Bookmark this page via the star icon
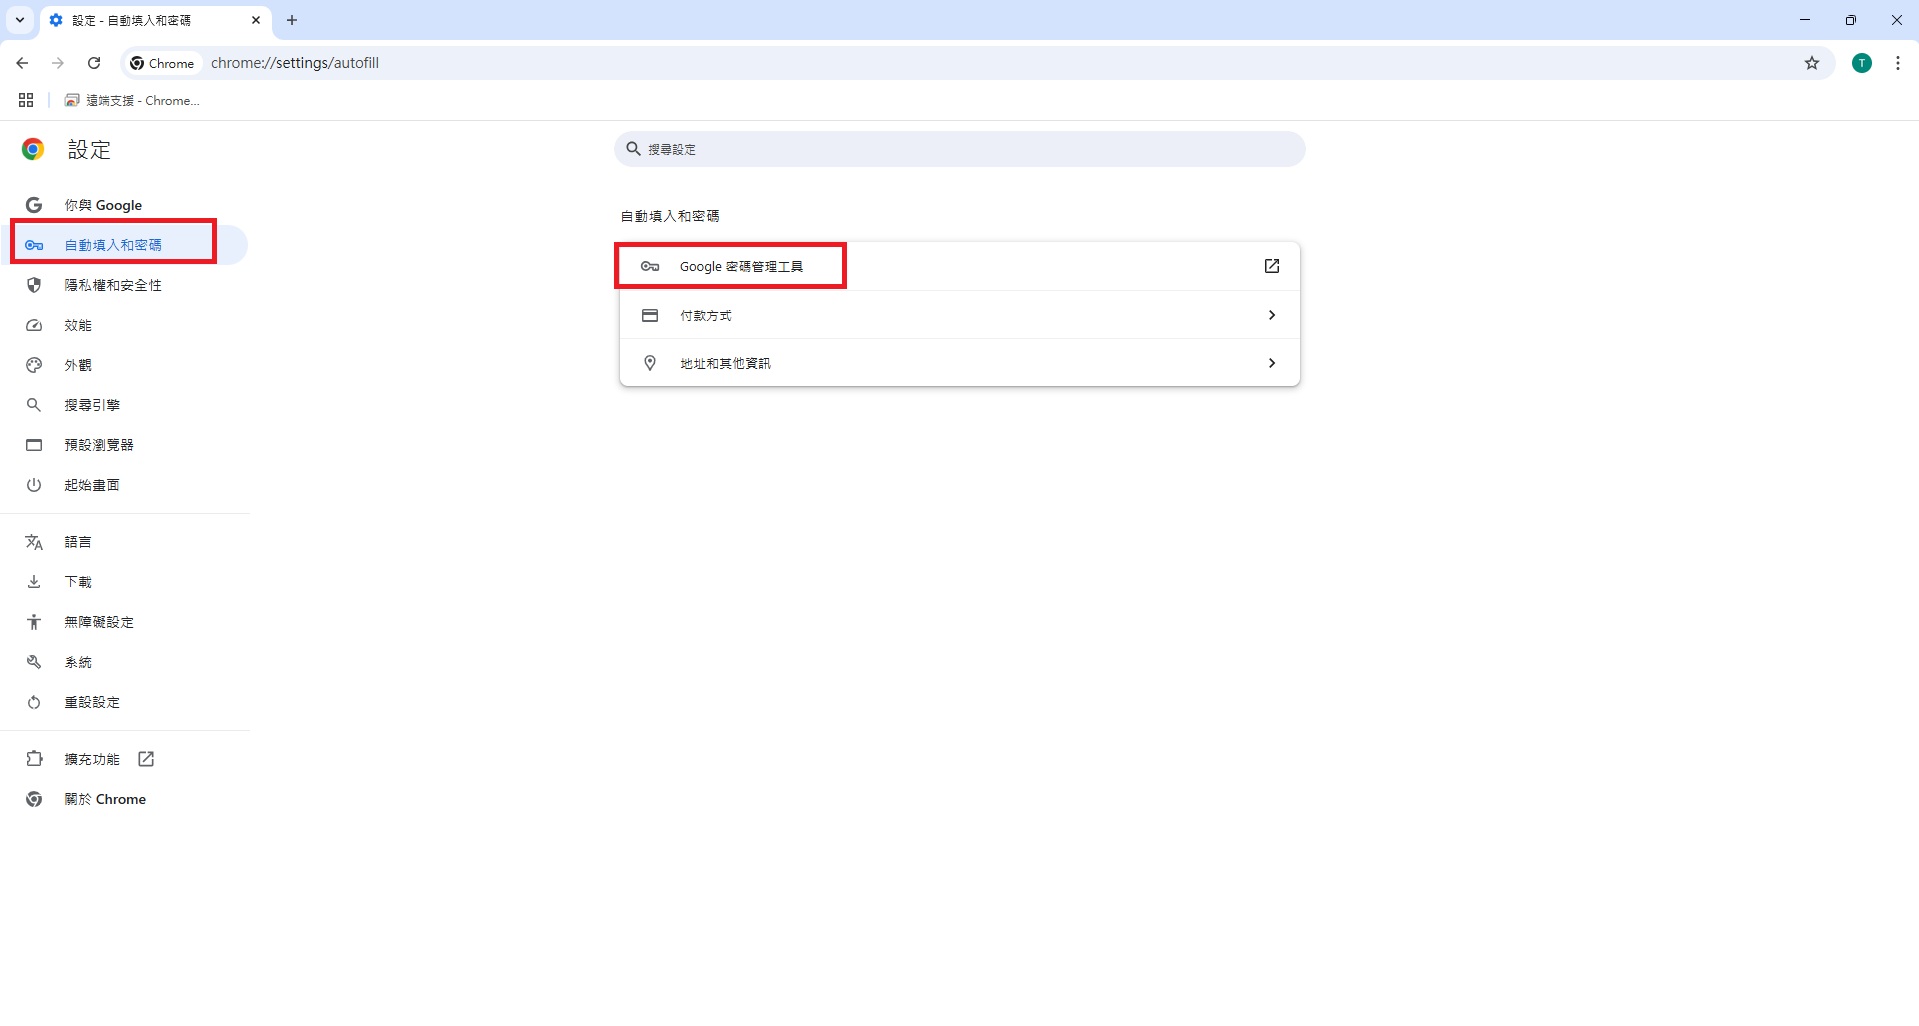Viewport: 1919px width, 1026px height. pyautogui.click(x=1812, y=62)
